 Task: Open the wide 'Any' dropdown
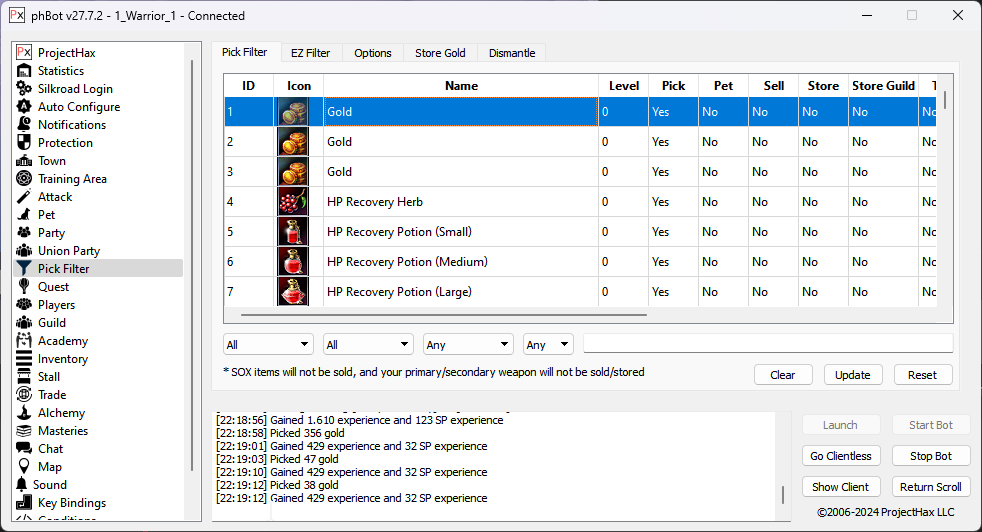click(468, 345)
